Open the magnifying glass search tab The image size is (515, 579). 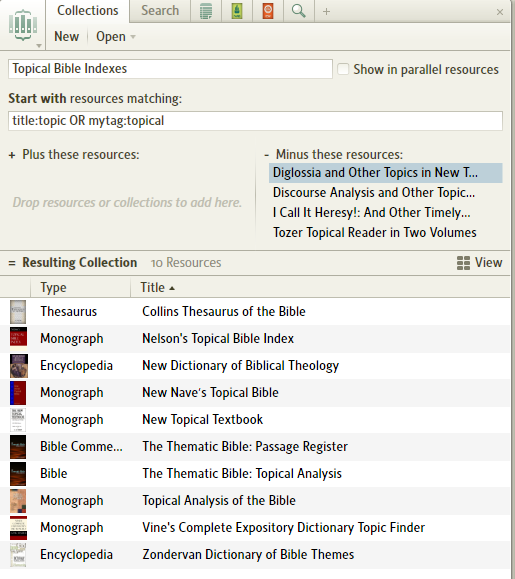(299, 11)
